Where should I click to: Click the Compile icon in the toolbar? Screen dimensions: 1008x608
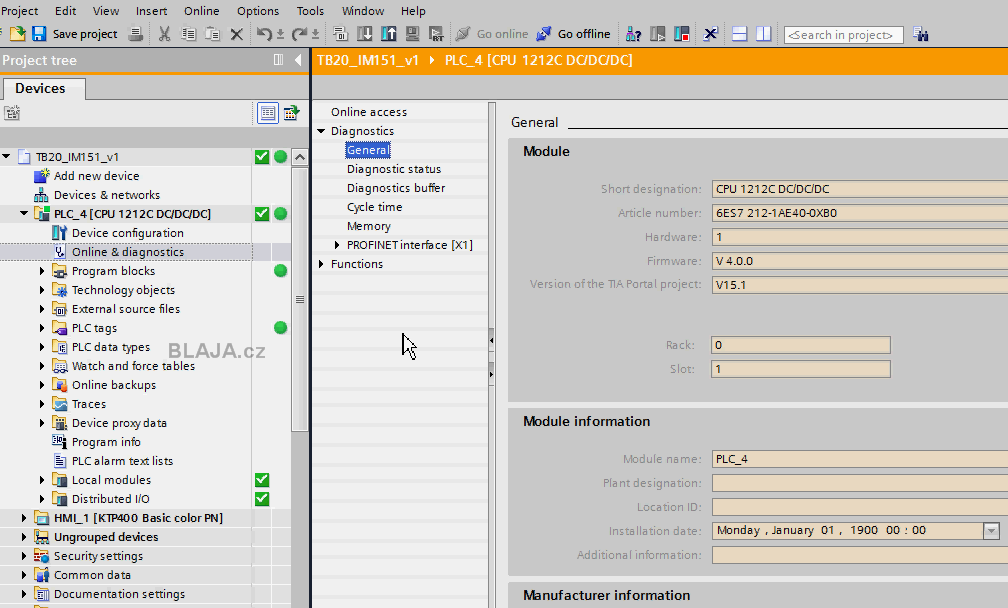click(x=341, y=33)
